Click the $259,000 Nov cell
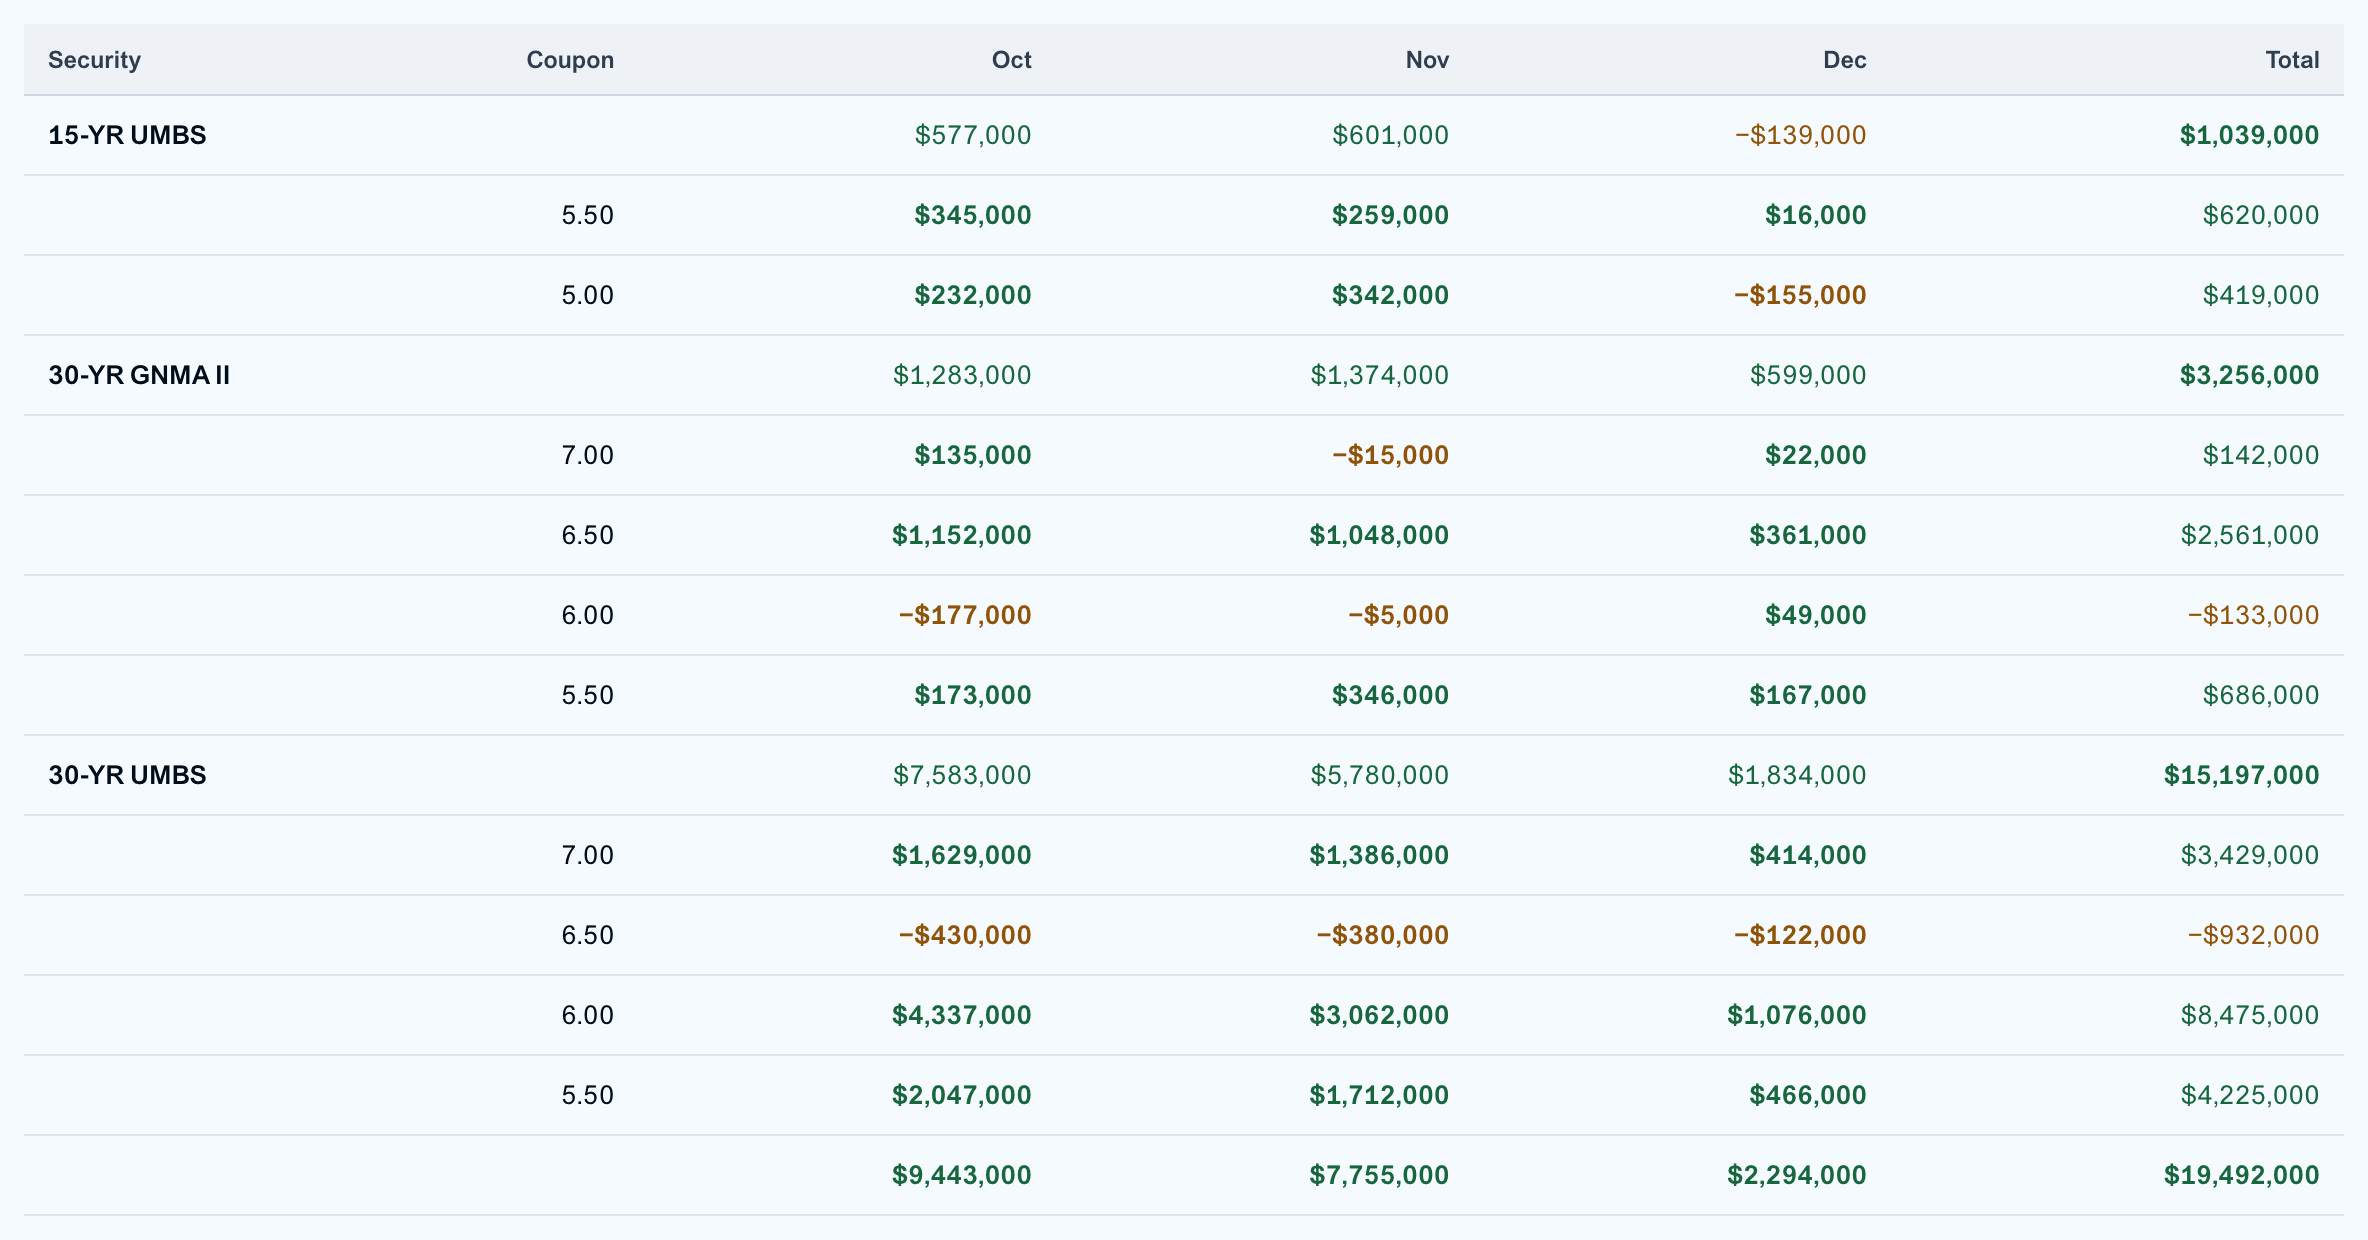The height and width of the screenshot is (1240, 2368). [1390, 215]
